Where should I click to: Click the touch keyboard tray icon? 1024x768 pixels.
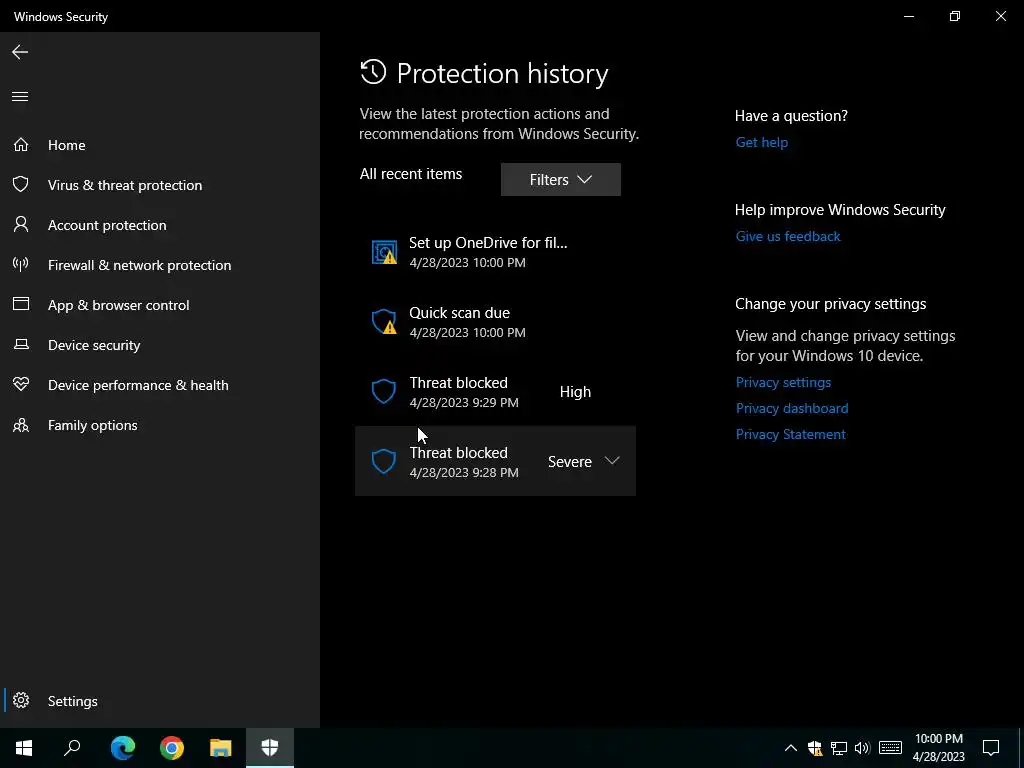[890, 748]
